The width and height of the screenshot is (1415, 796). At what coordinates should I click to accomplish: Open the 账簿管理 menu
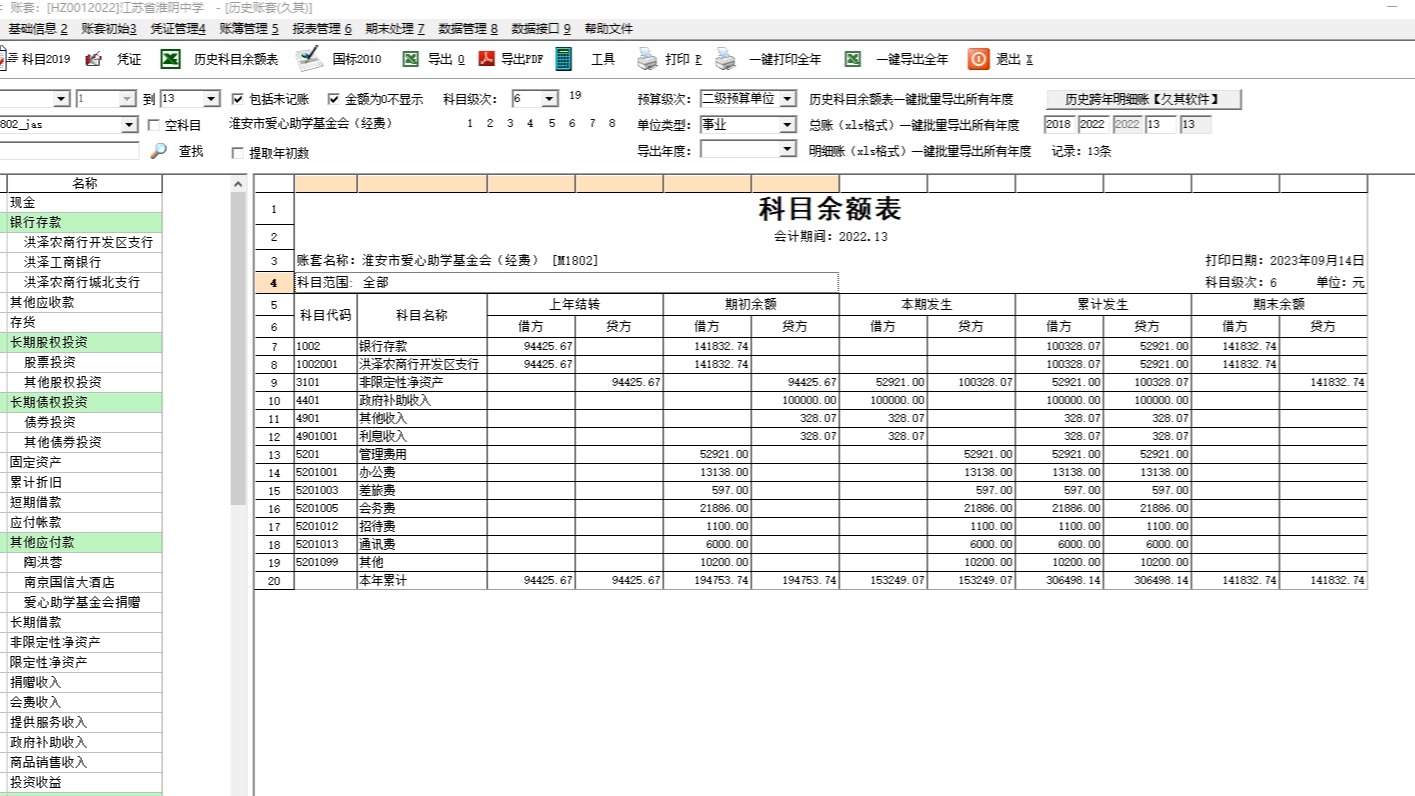tap(249, 29)
